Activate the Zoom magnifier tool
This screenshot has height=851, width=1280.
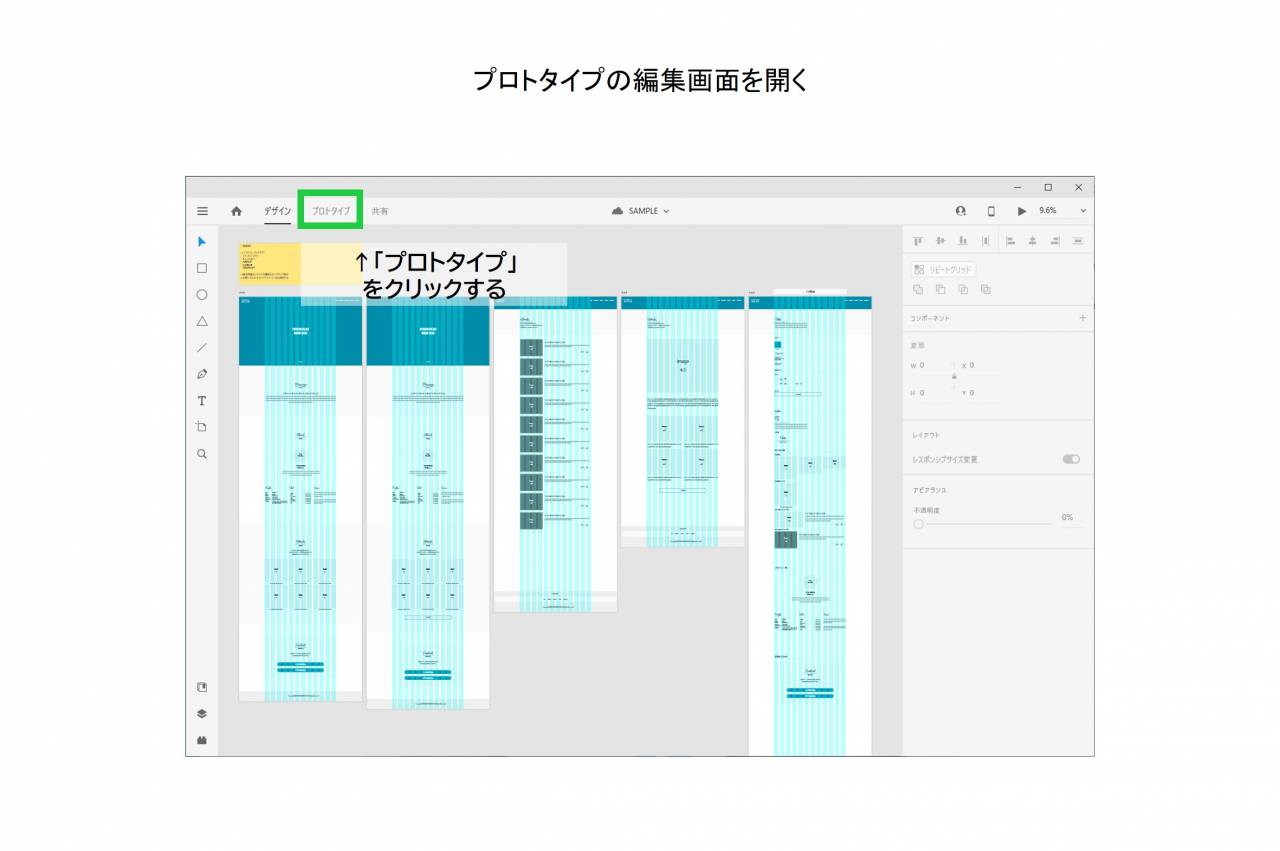click(202, 454)
